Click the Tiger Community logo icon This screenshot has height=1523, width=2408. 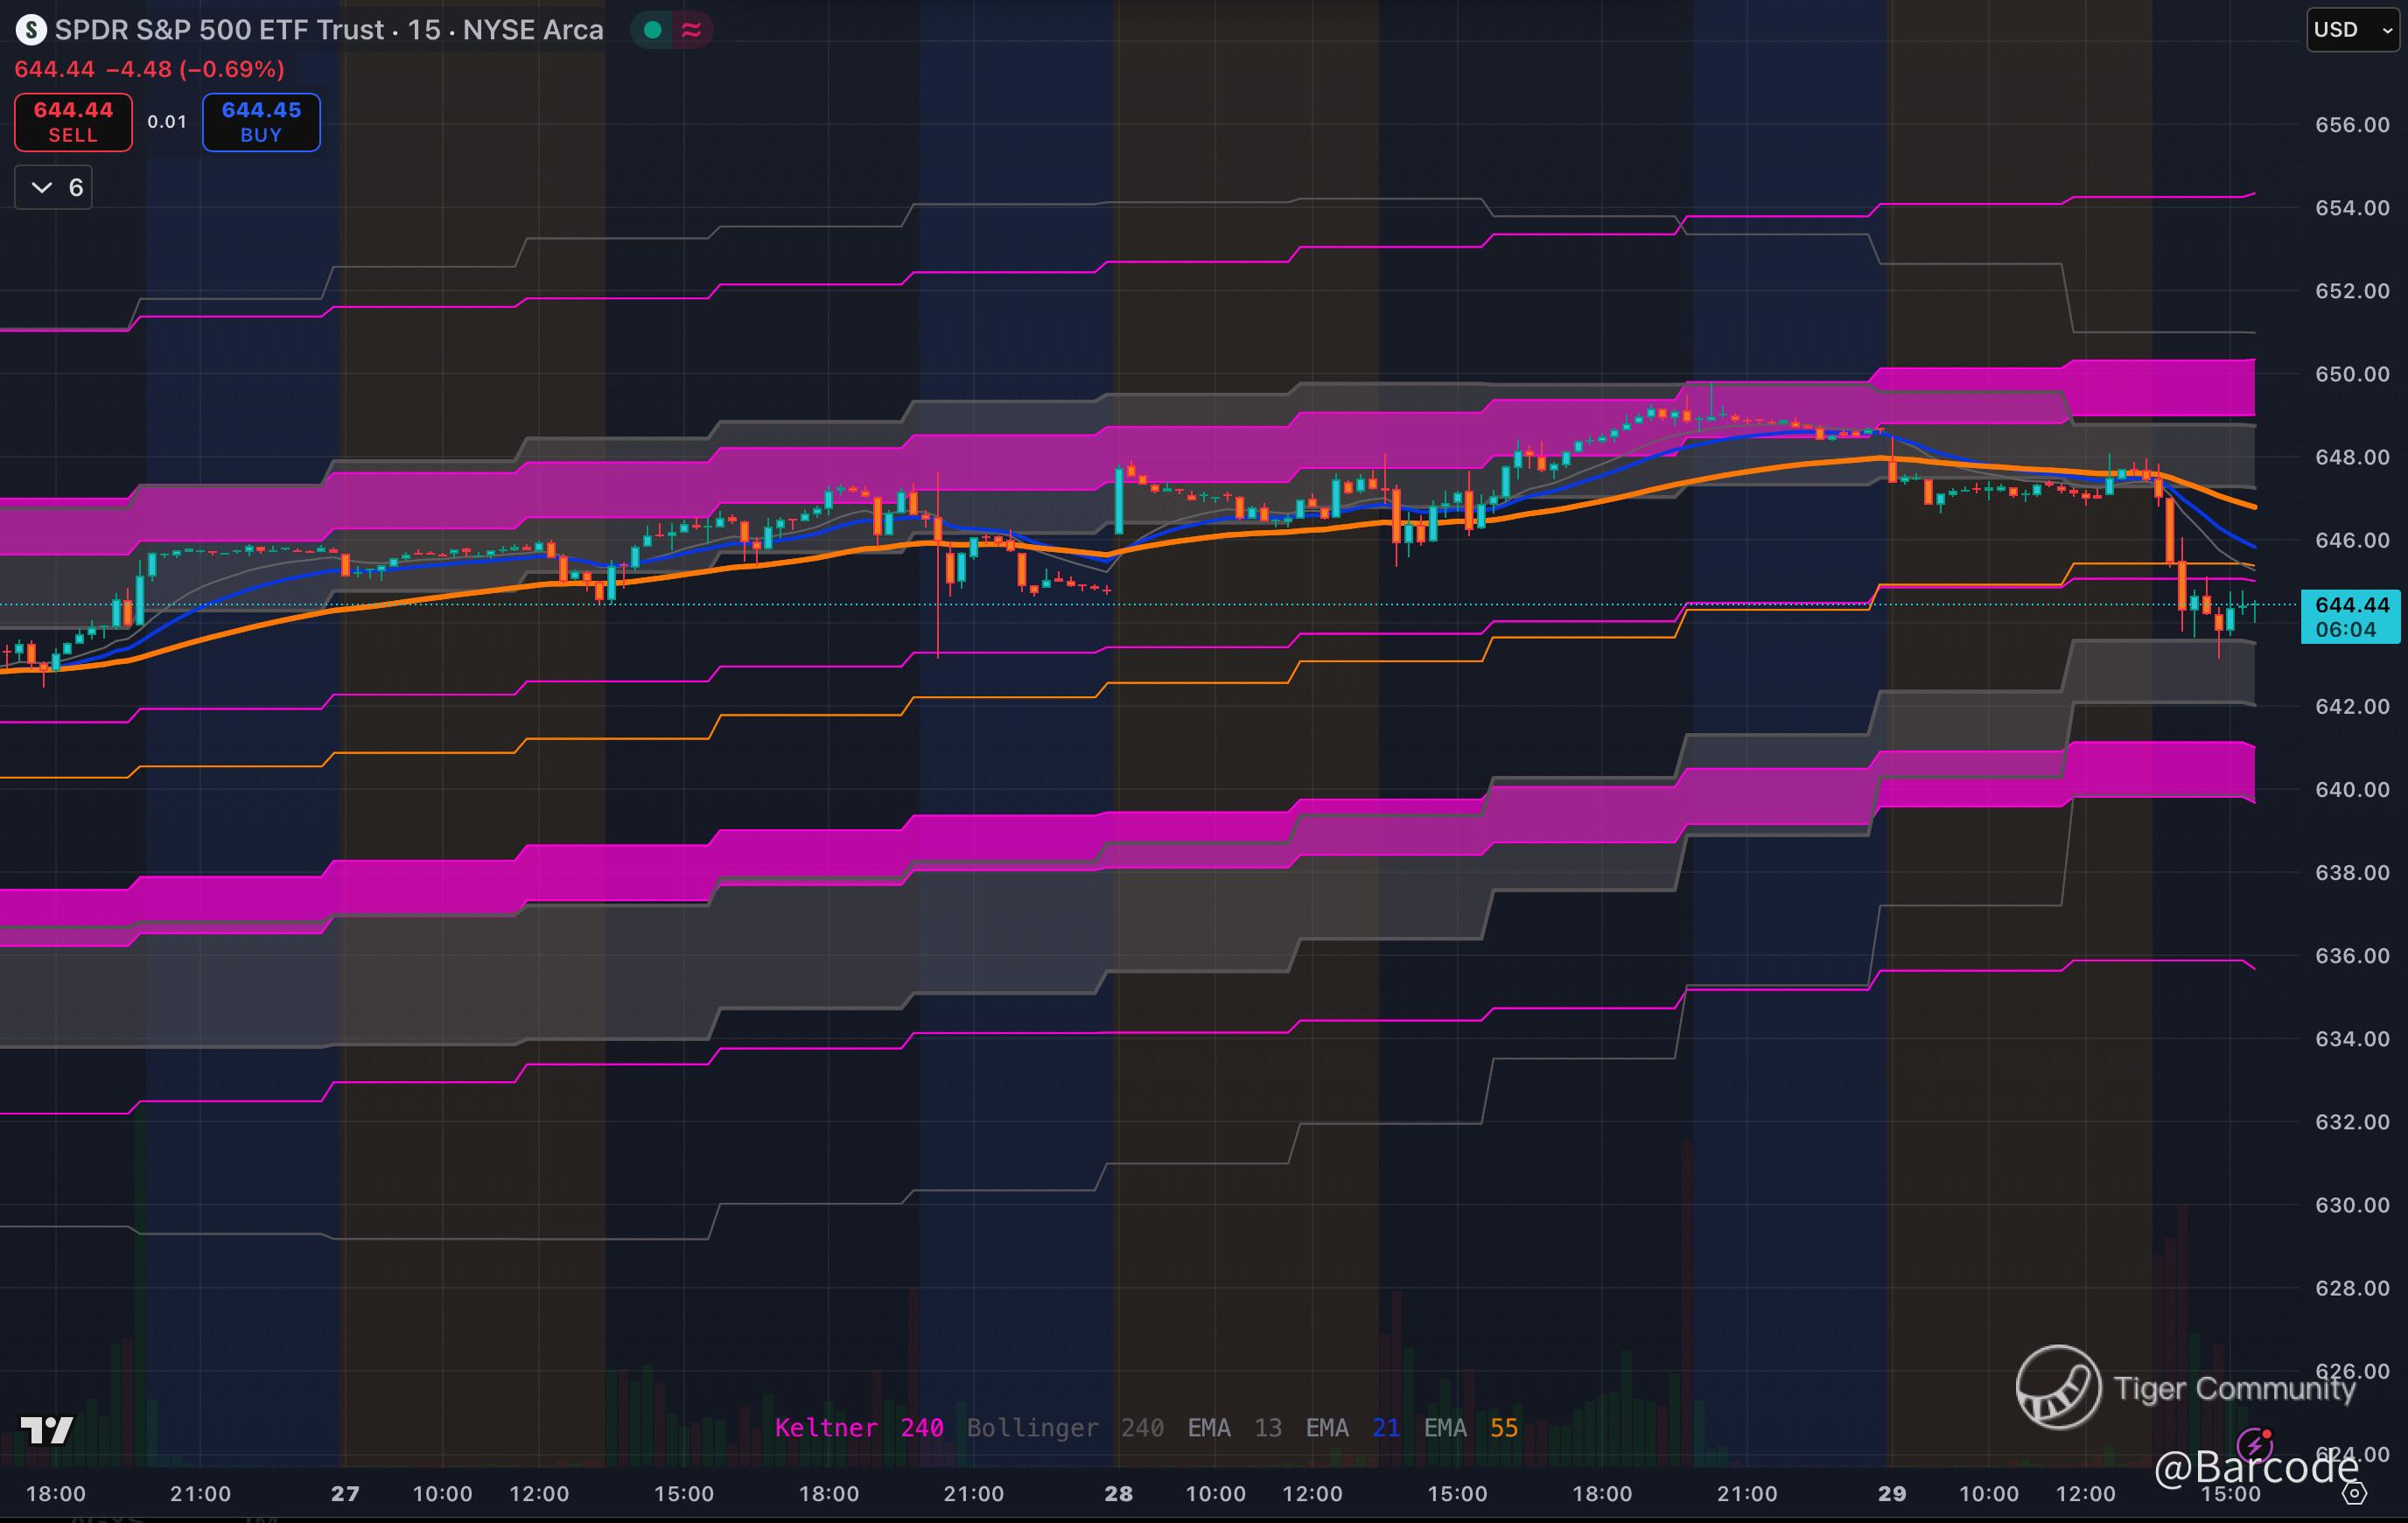[x=2058, y=1387]
